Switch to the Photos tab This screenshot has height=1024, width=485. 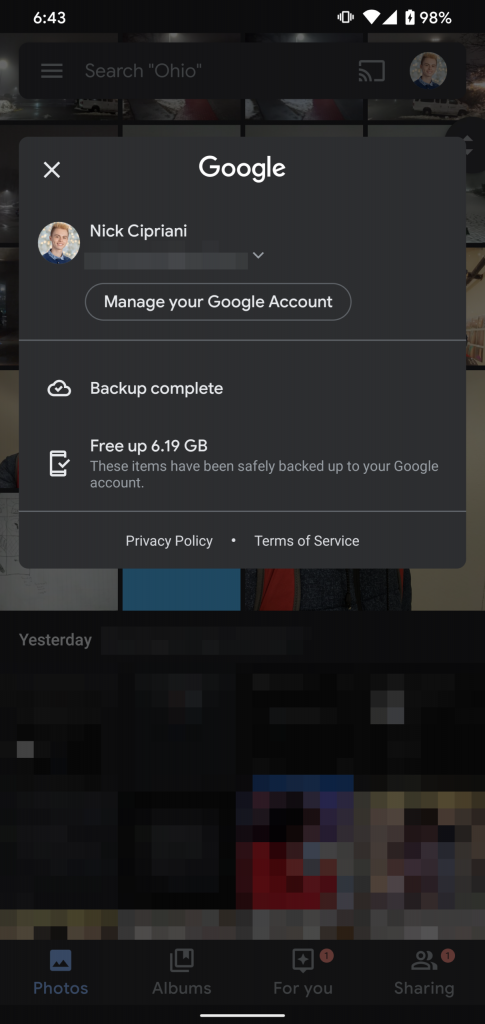pos(61,972)
